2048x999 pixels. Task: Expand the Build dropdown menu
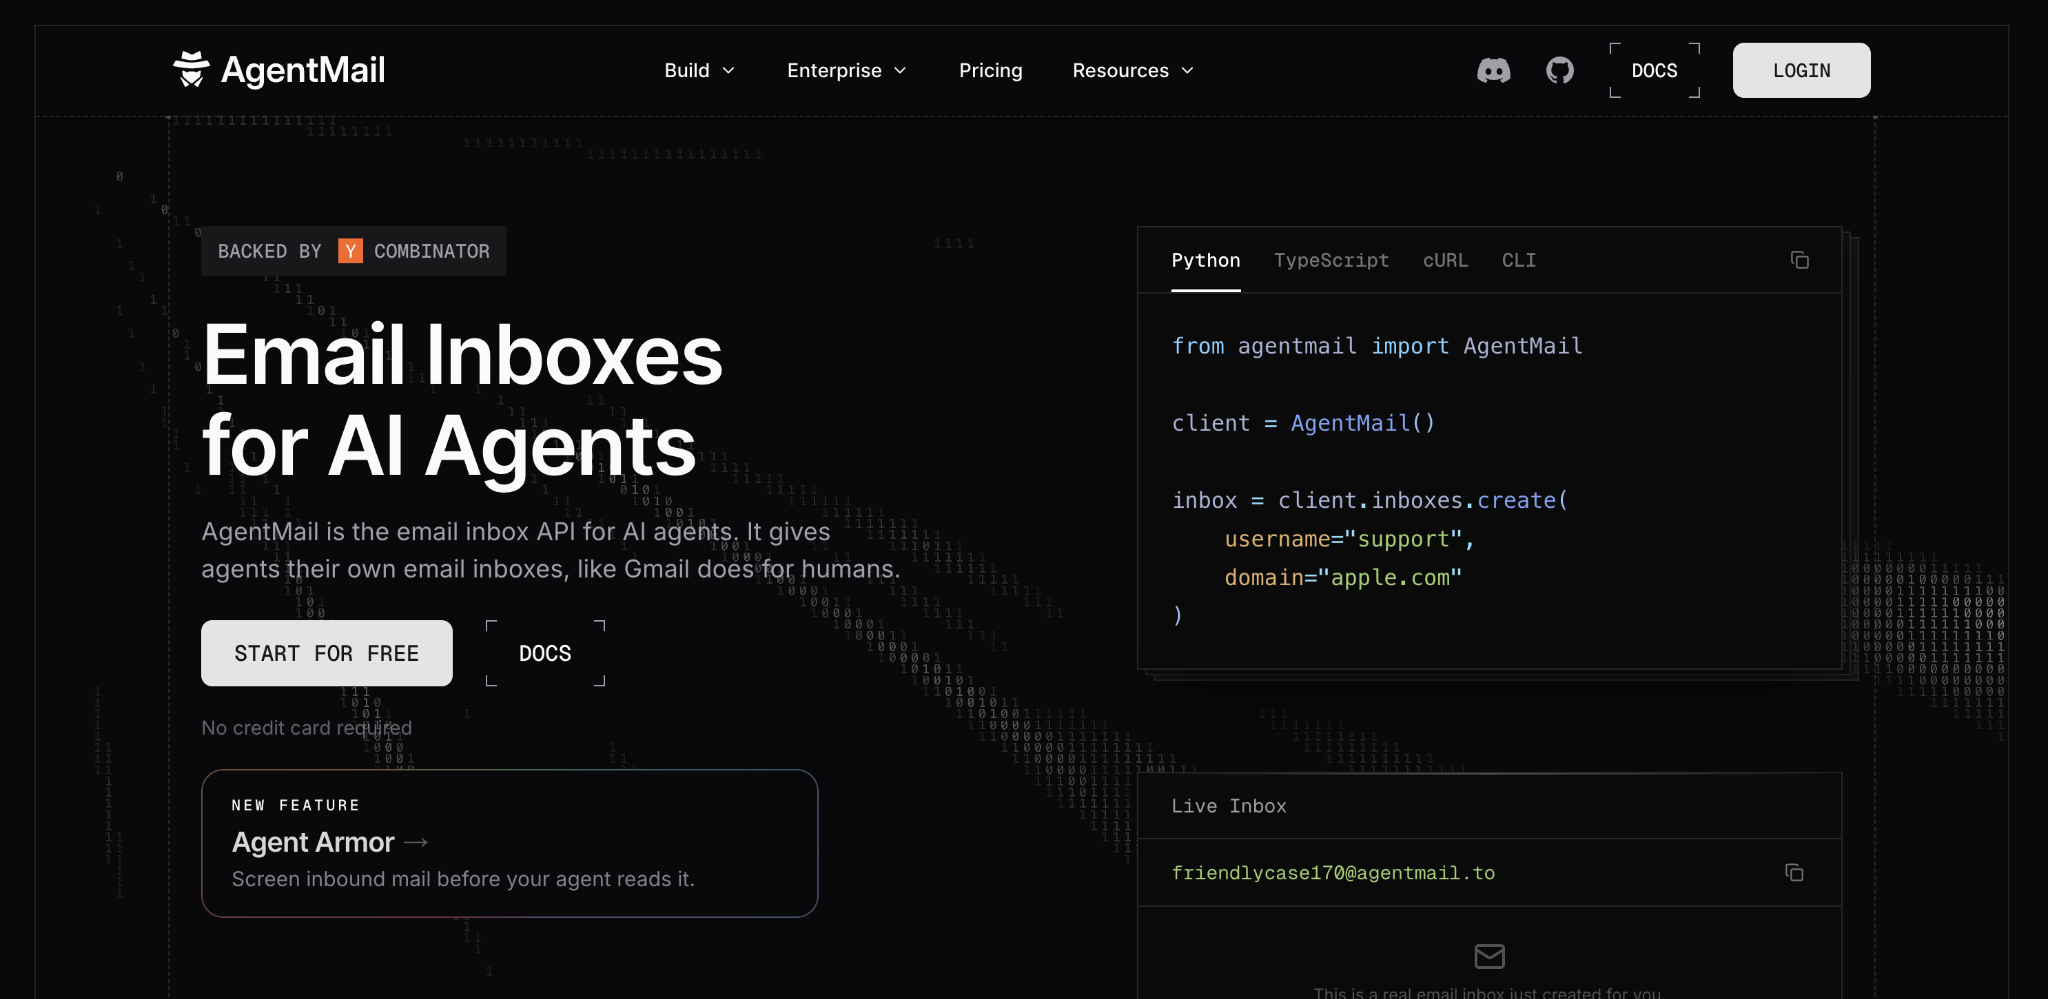[x=700, y=70]
